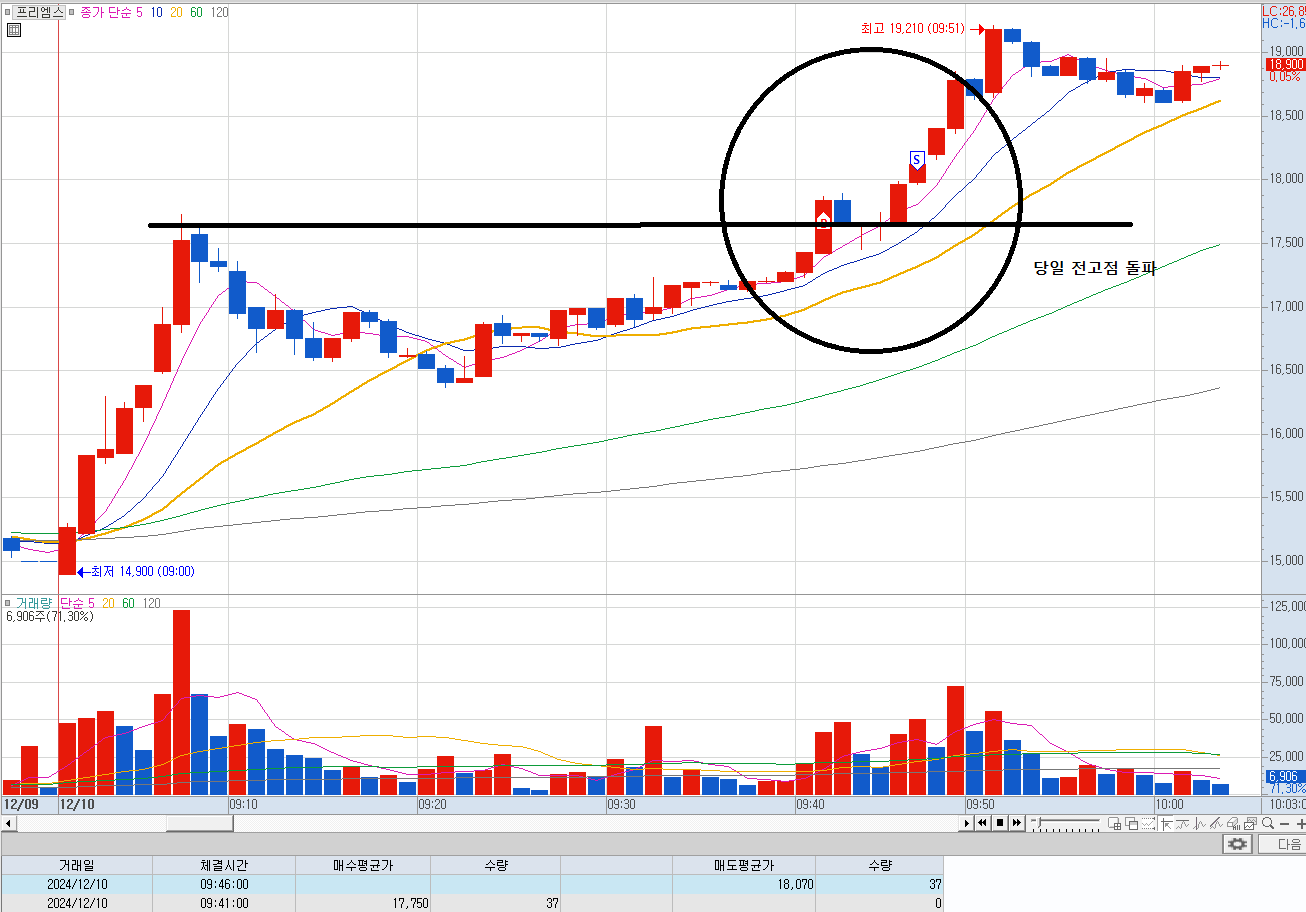Screen dimensions: 1306x912
Task: Select the magenta 5 price moving average
Action: [140, 12]
